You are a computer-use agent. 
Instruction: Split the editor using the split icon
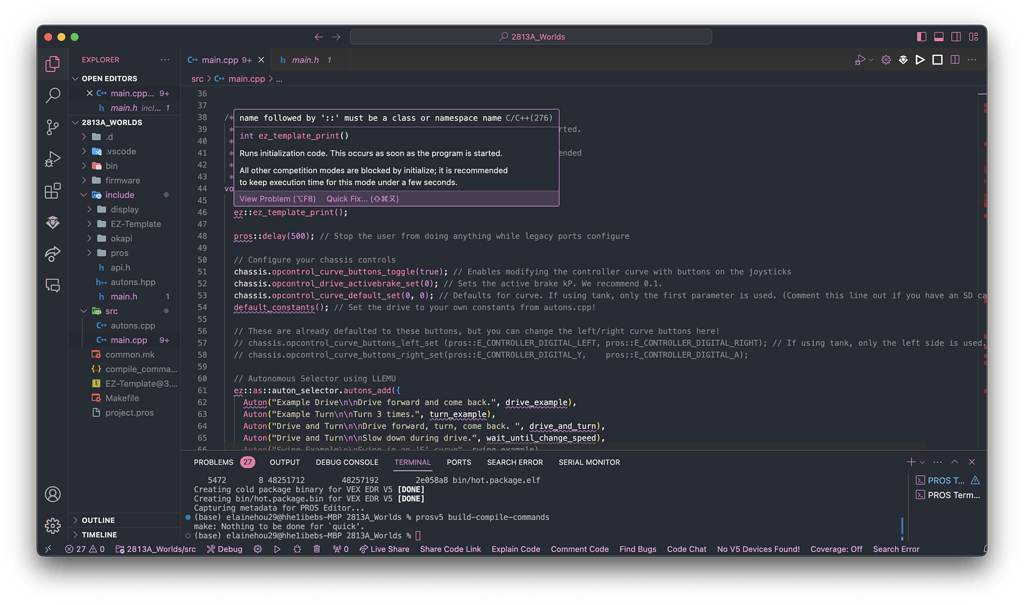tap(954, 59)
